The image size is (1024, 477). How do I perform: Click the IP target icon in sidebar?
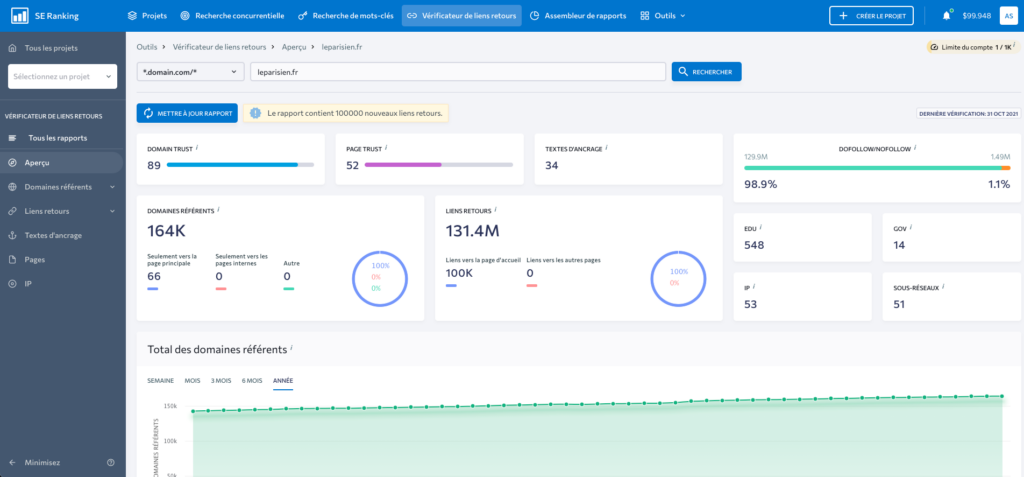(x=12, y=284)
